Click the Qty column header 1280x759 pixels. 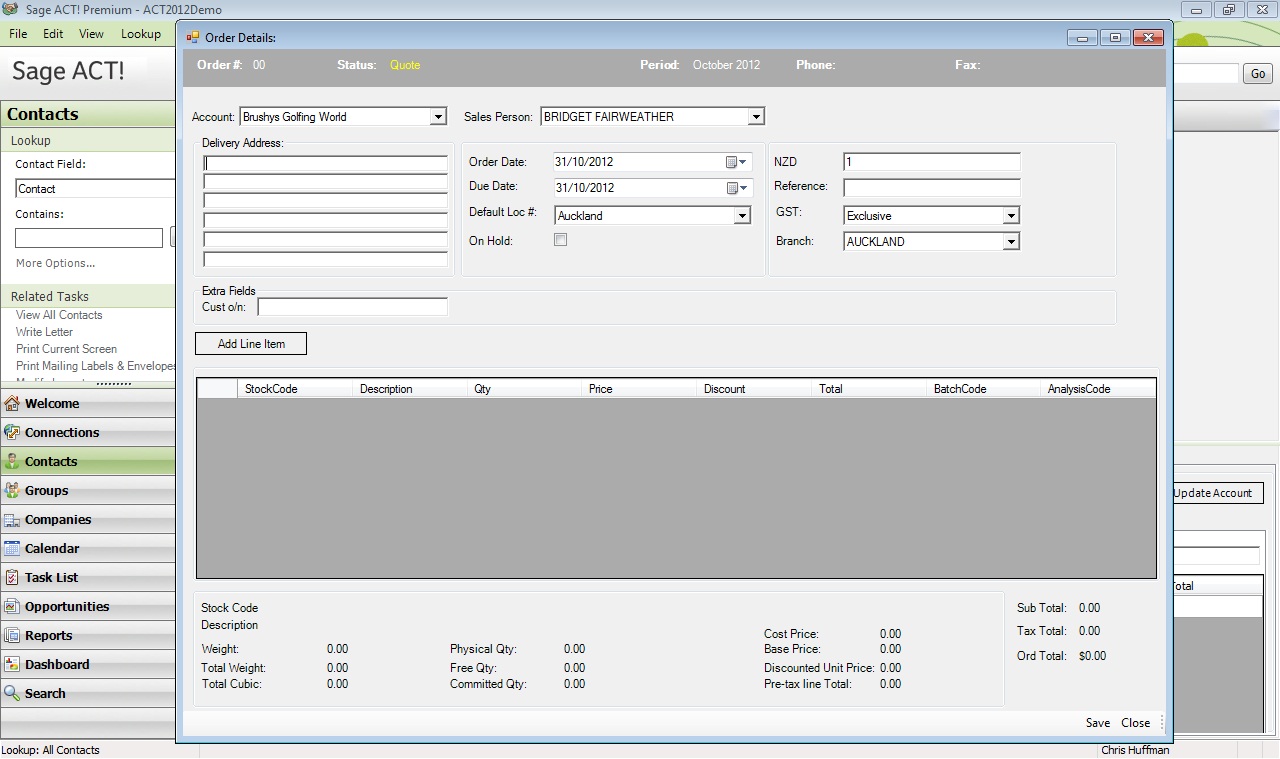[x=524, y=389]
